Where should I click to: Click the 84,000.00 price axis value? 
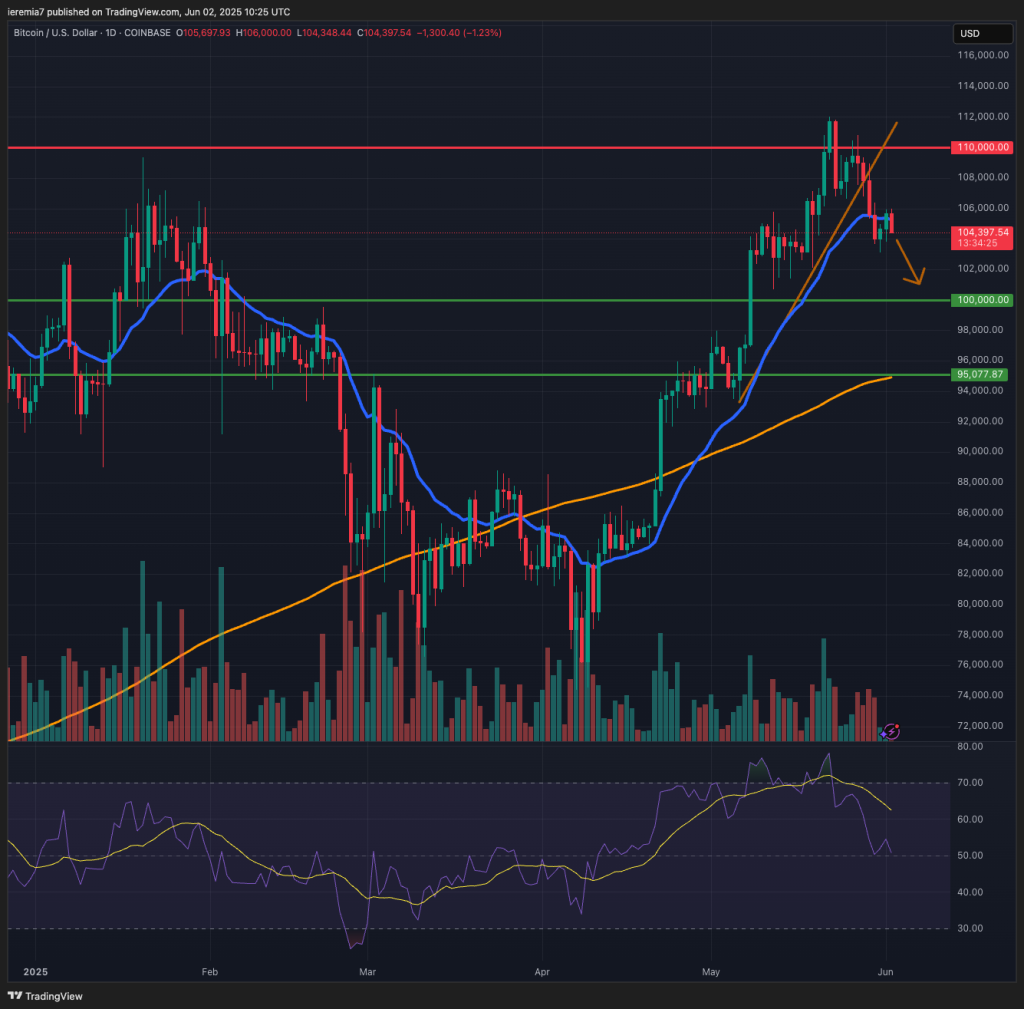pos(980,543)
